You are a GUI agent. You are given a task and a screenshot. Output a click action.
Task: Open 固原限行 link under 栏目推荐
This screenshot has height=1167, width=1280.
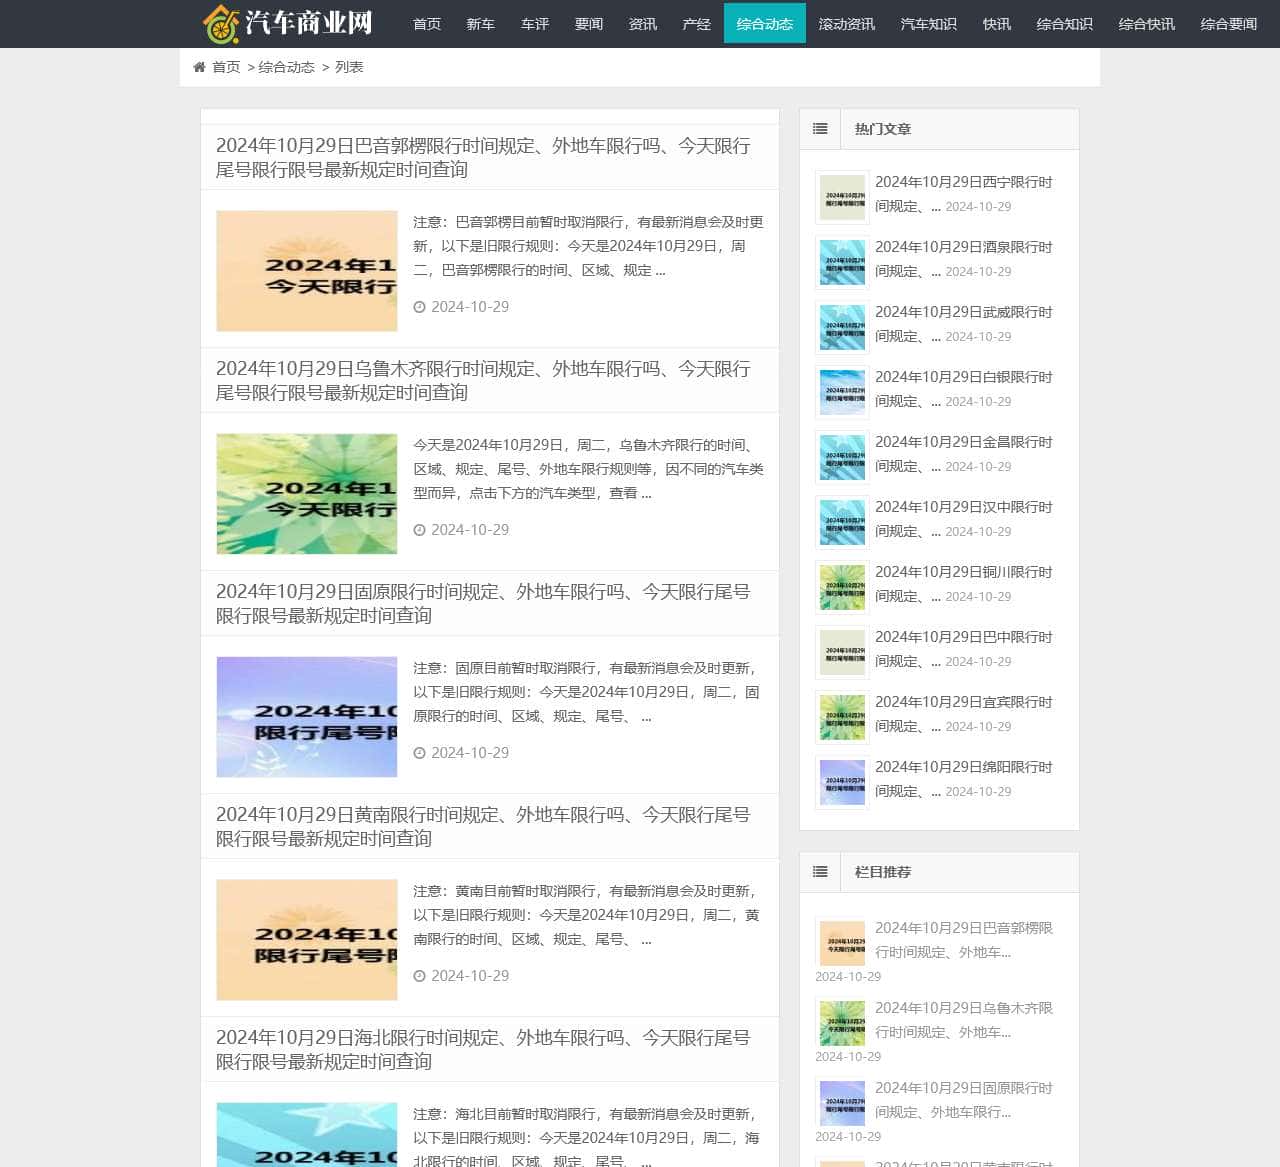(x=964, y=1100)
